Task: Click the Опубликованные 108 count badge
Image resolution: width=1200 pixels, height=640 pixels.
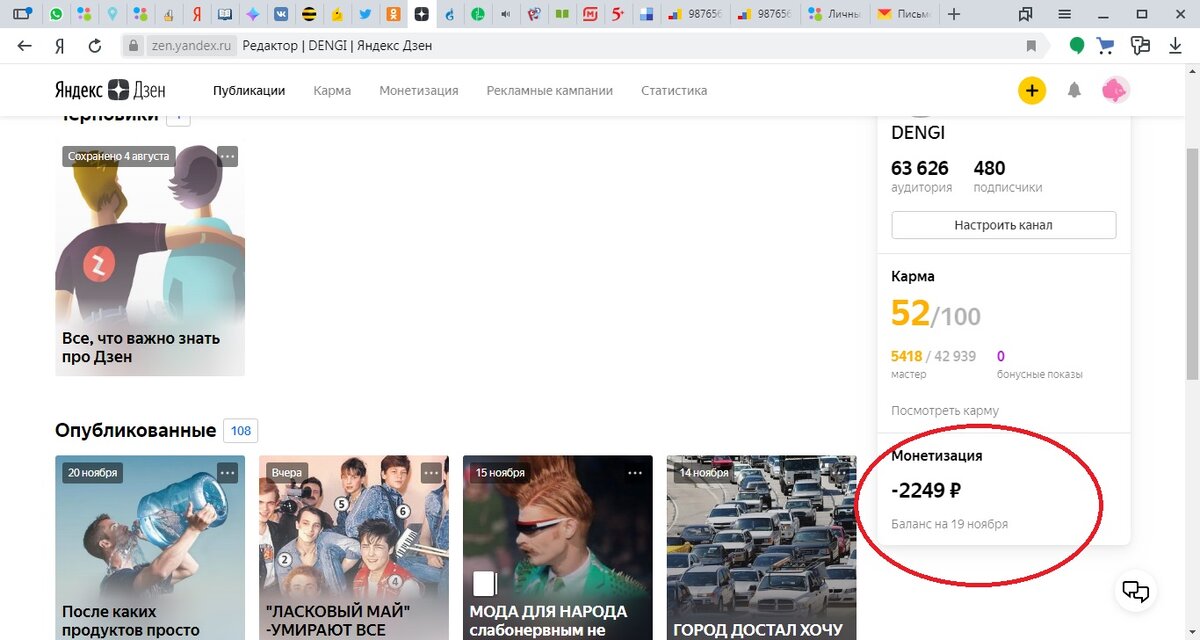Action: 241,431
